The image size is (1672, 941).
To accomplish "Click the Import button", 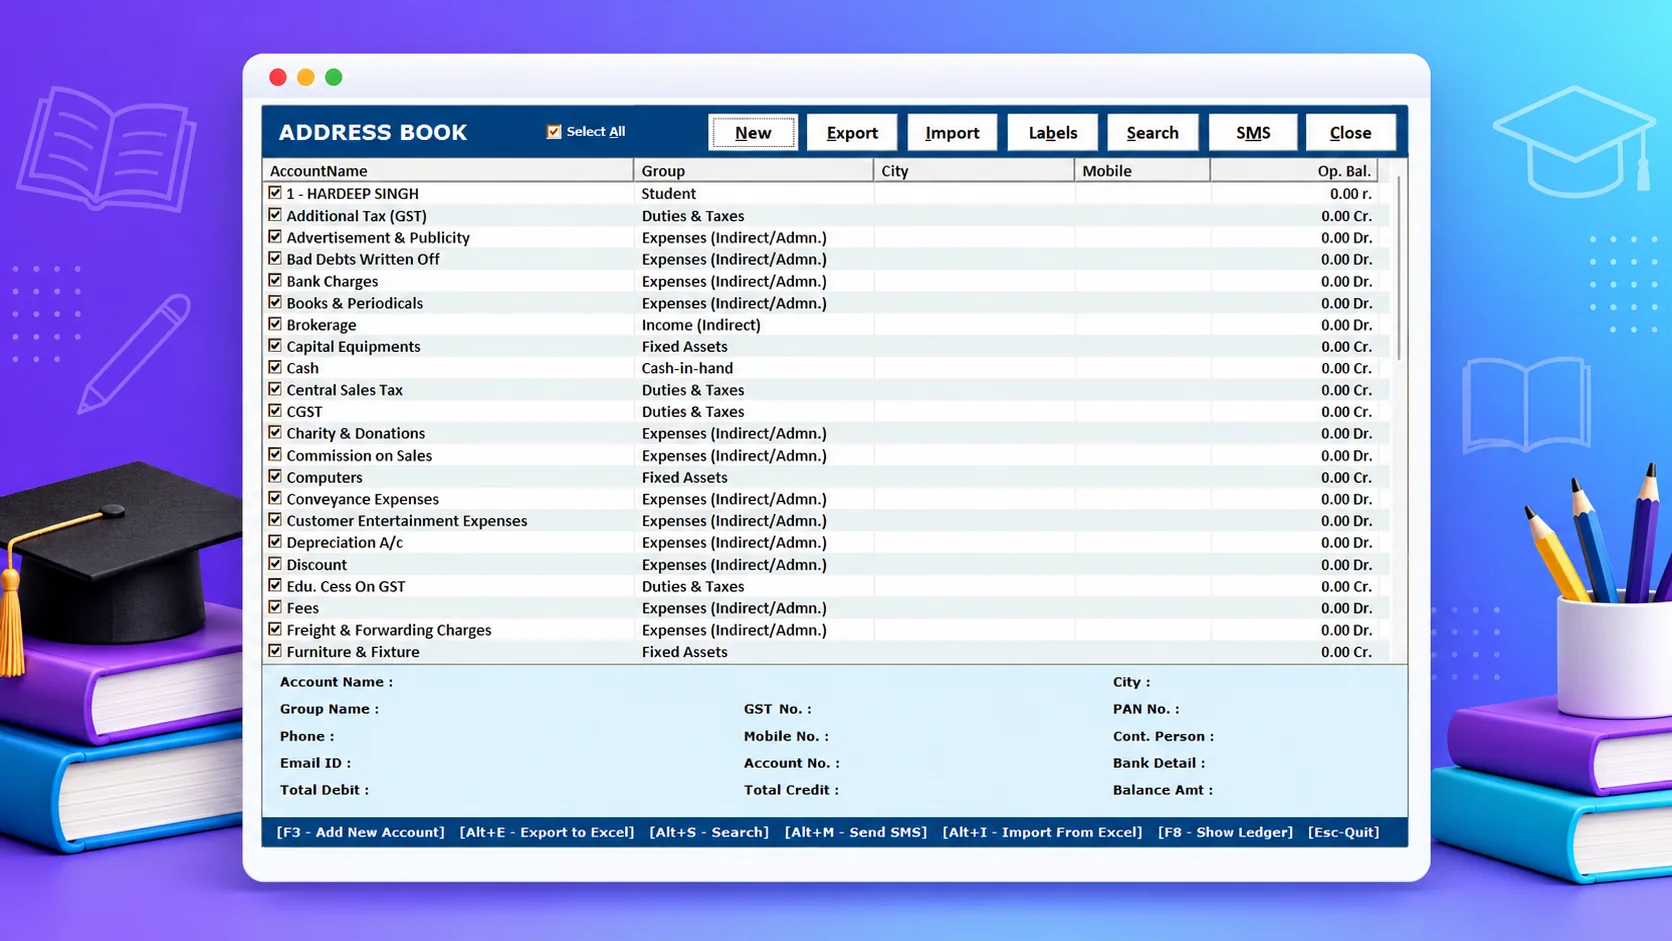I will click(x=952, y=132).
